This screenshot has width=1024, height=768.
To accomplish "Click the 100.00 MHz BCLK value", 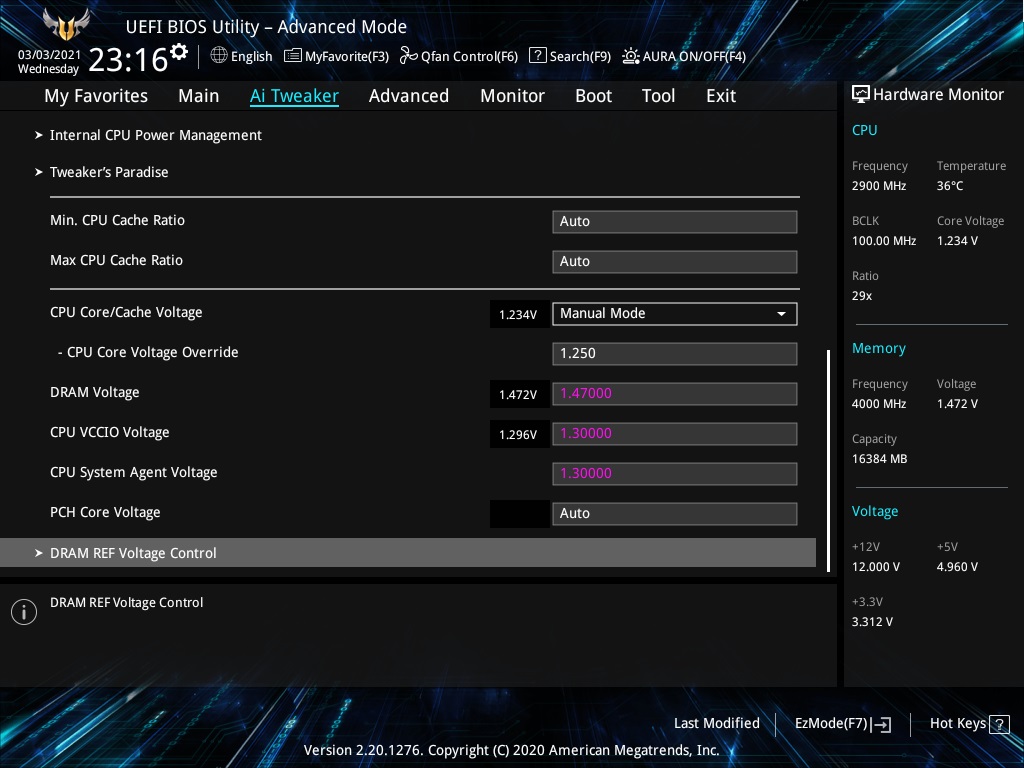I will 884,240.
